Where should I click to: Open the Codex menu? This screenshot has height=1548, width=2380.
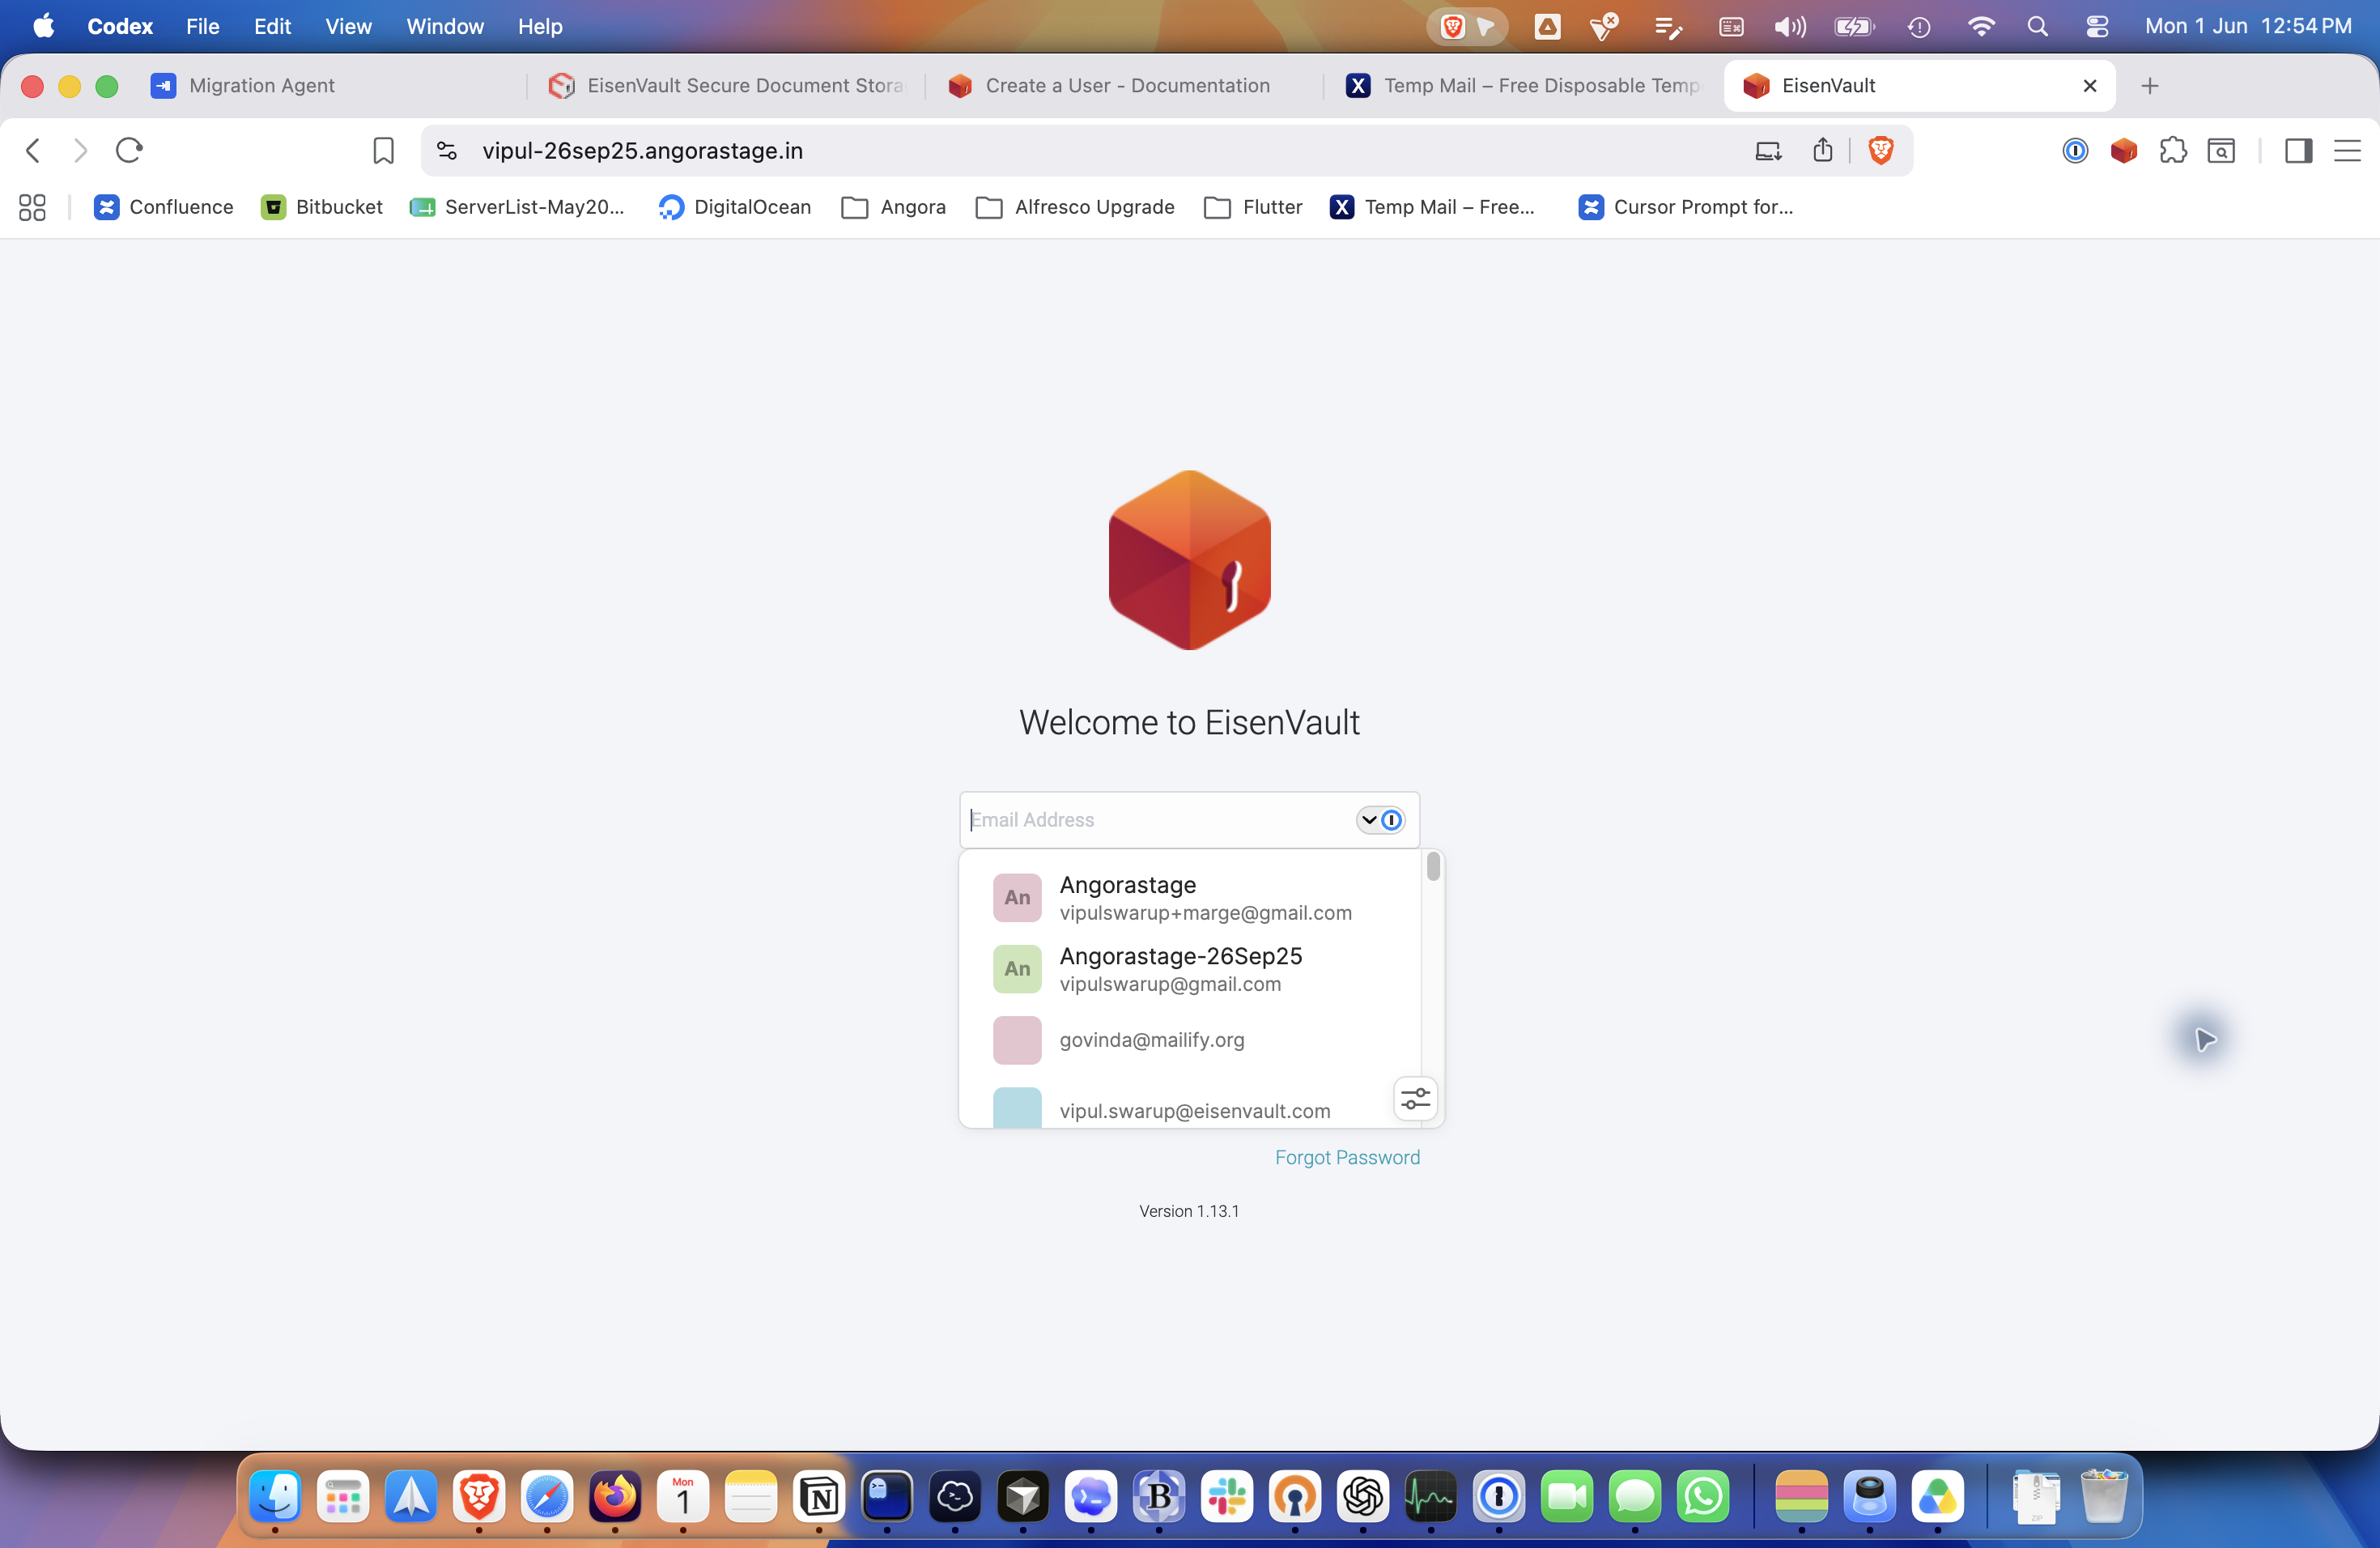pos(120,26)
